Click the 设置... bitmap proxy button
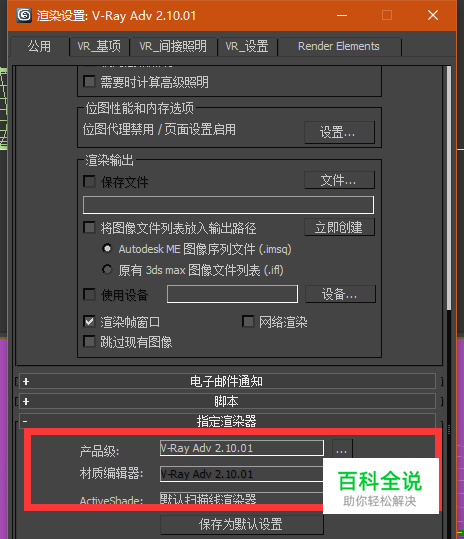Viewport: 464px width, 539px height. point(339,132)
